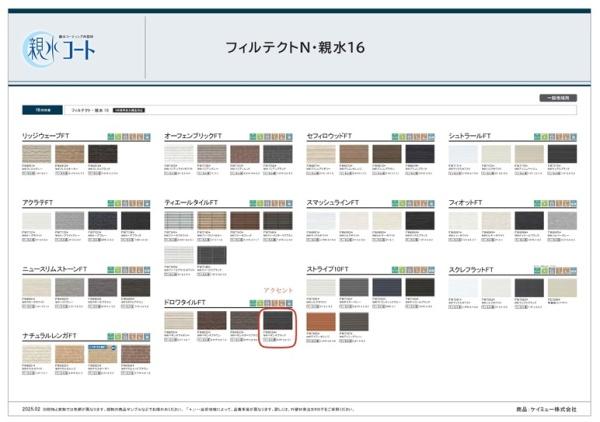Click the blue feature icon at シュトラールFT row end
The image size is (600, 422).
[x=574, y=137]
